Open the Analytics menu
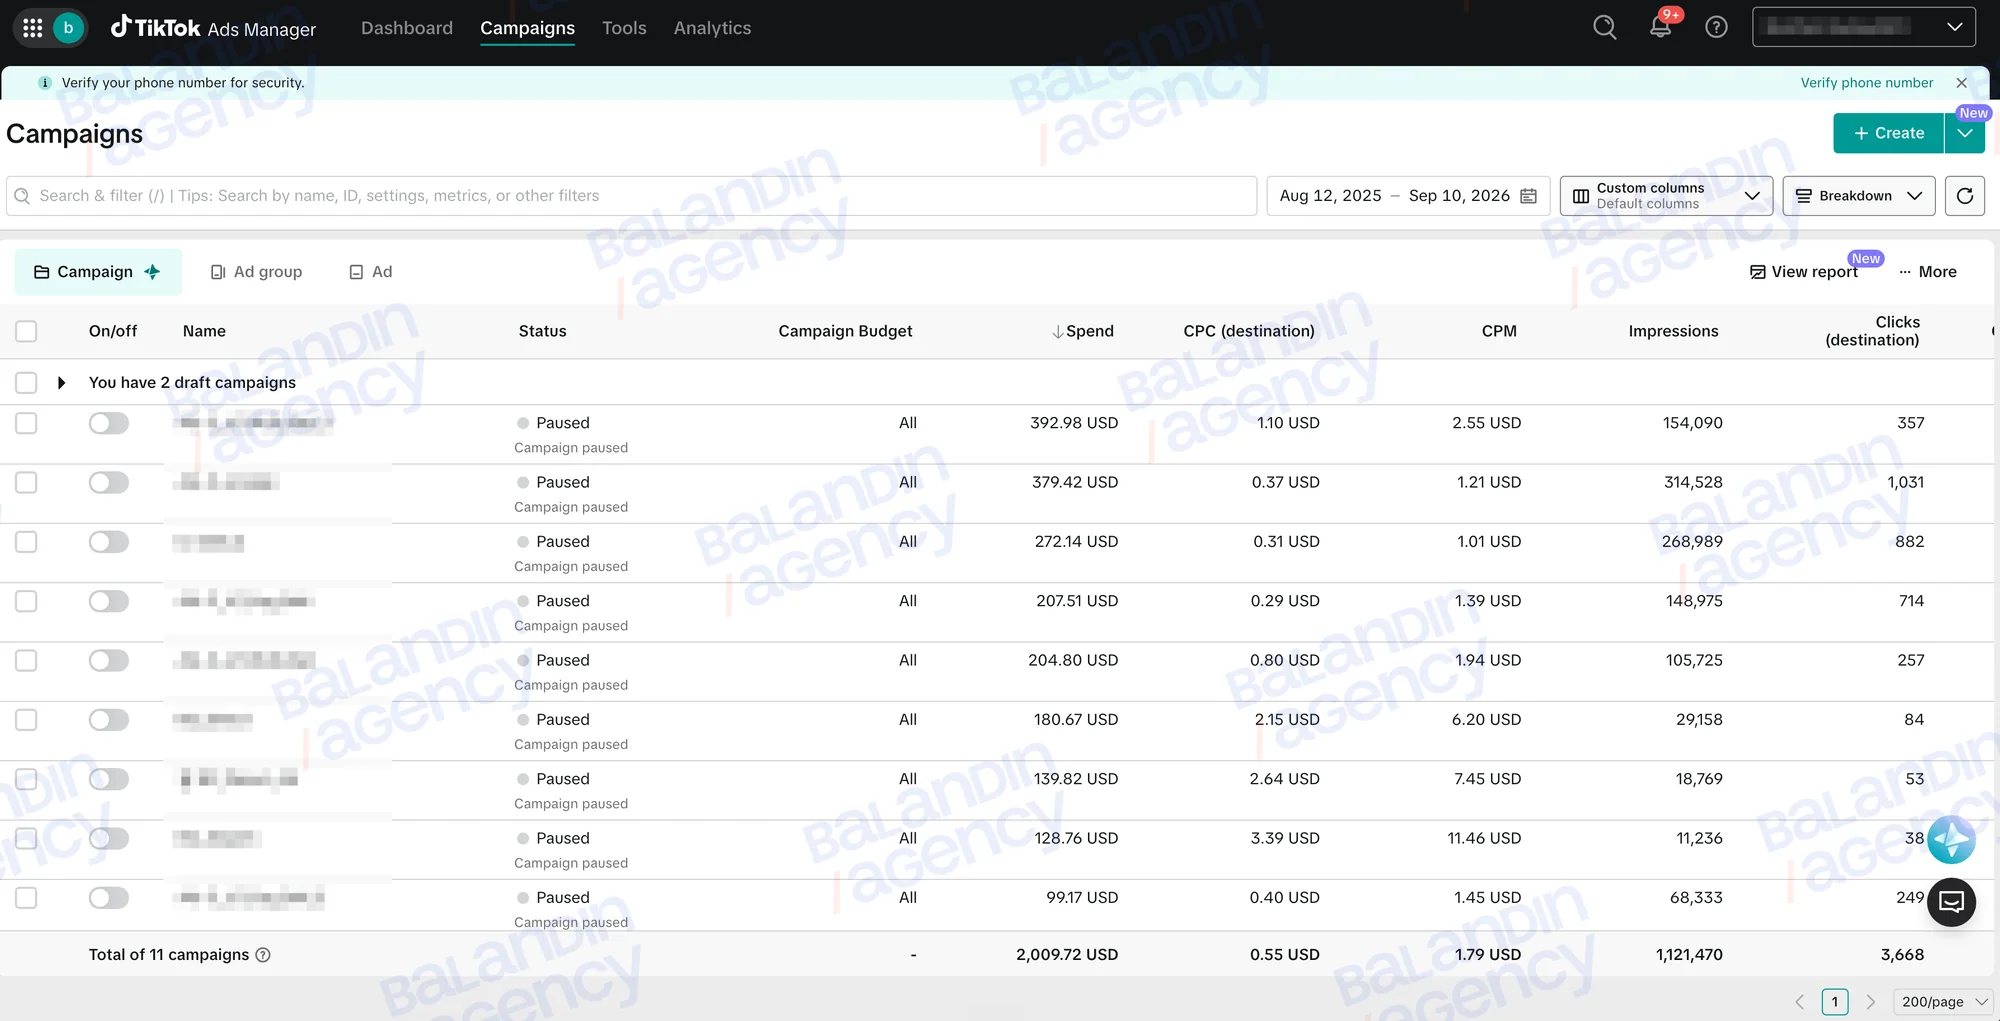This screenshot has height=1021, width=2000. (712, 28)
